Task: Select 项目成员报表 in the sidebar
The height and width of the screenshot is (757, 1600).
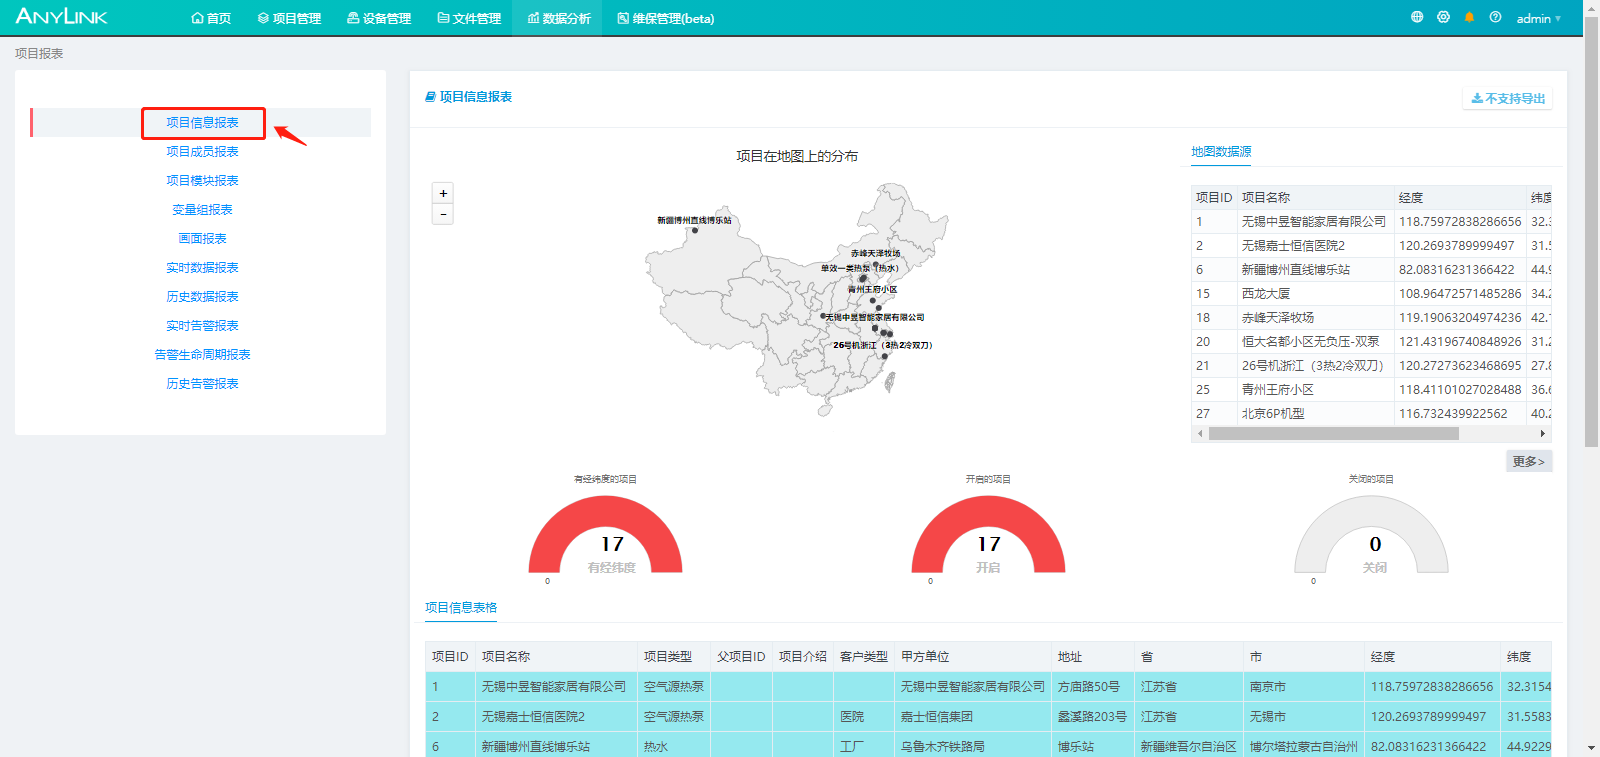Action: click(x=202, y=151)
